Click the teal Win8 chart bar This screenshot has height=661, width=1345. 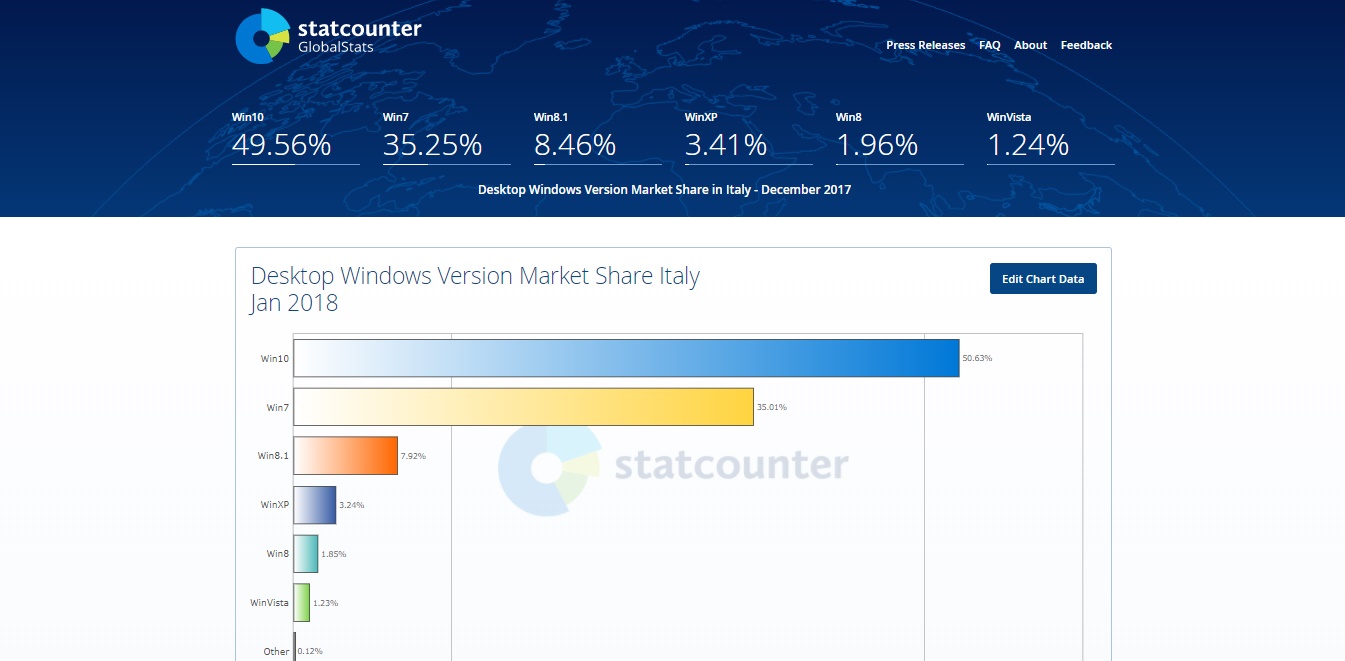(x=306, y=554)
